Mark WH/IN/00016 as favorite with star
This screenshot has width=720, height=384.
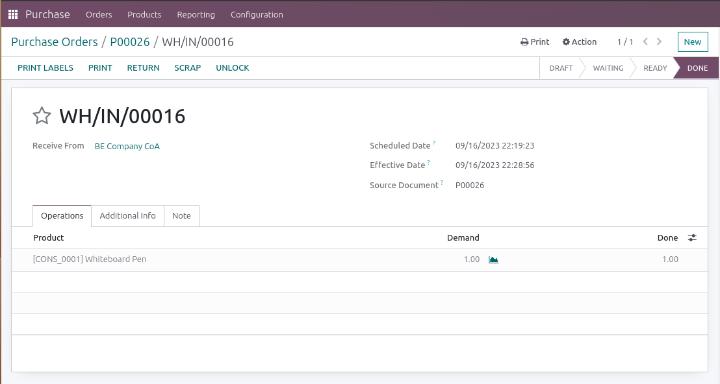pos(41,116)
